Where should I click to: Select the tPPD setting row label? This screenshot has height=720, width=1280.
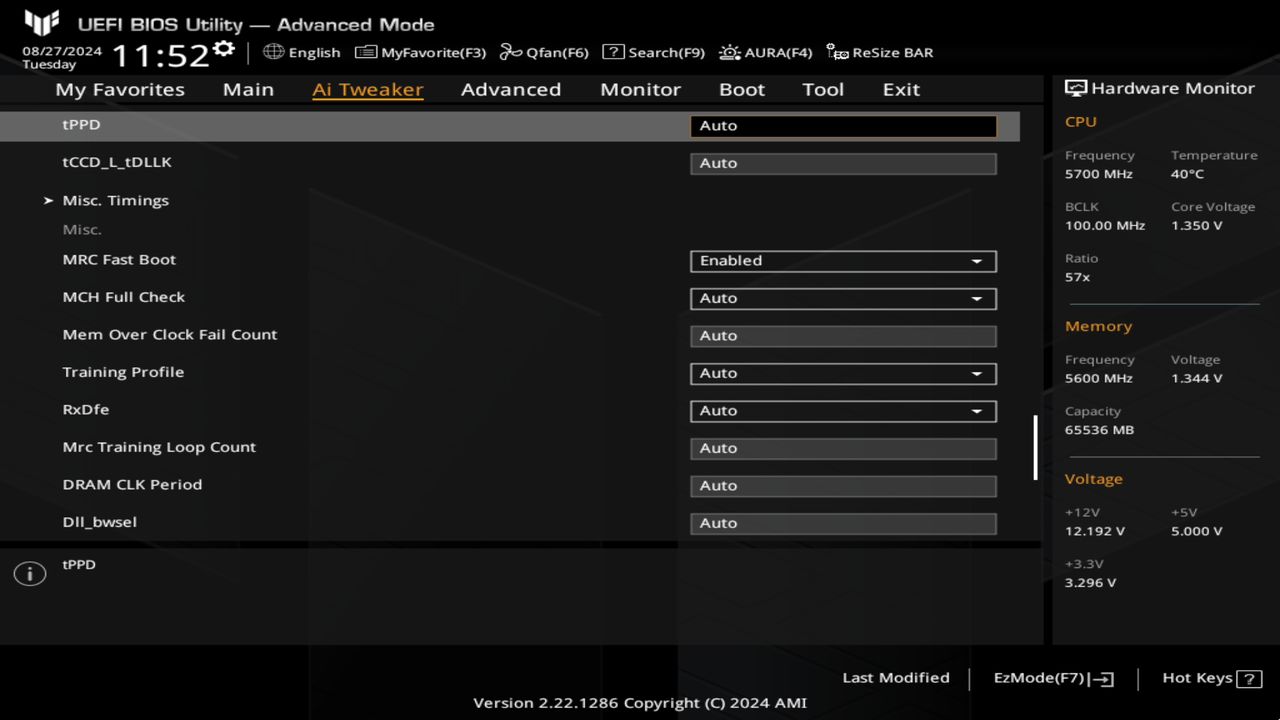pyautogui.click(x=81, y=125)
